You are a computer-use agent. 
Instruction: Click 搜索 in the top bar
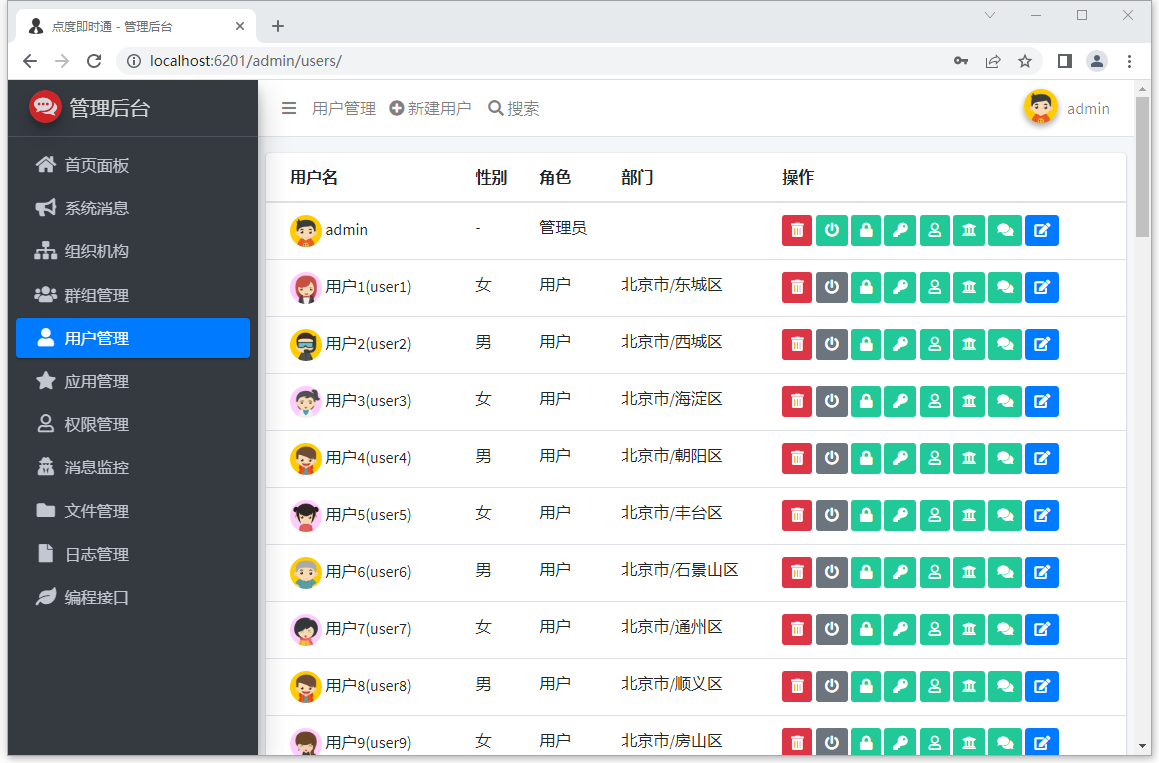pyautogui.click(x=514, y=109)
